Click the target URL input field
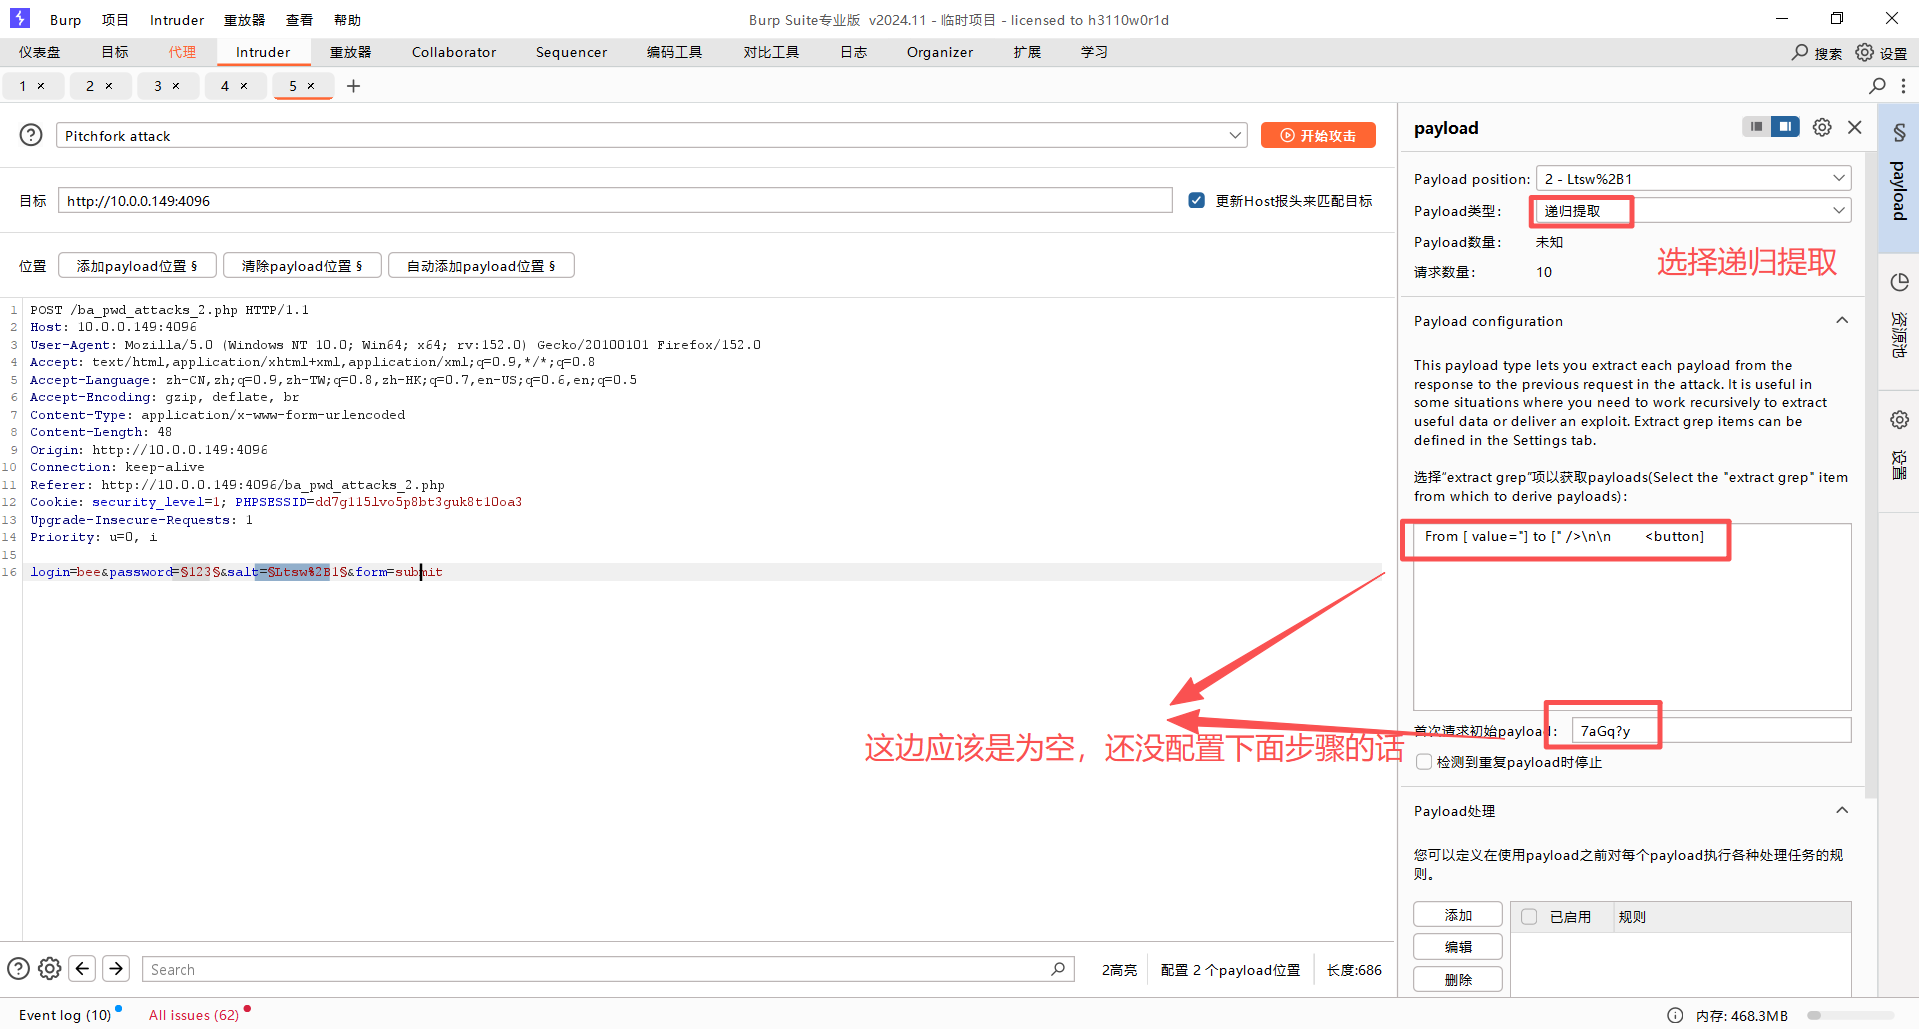Screen dimensions: 1920x1030 click(x=615, y=200)
